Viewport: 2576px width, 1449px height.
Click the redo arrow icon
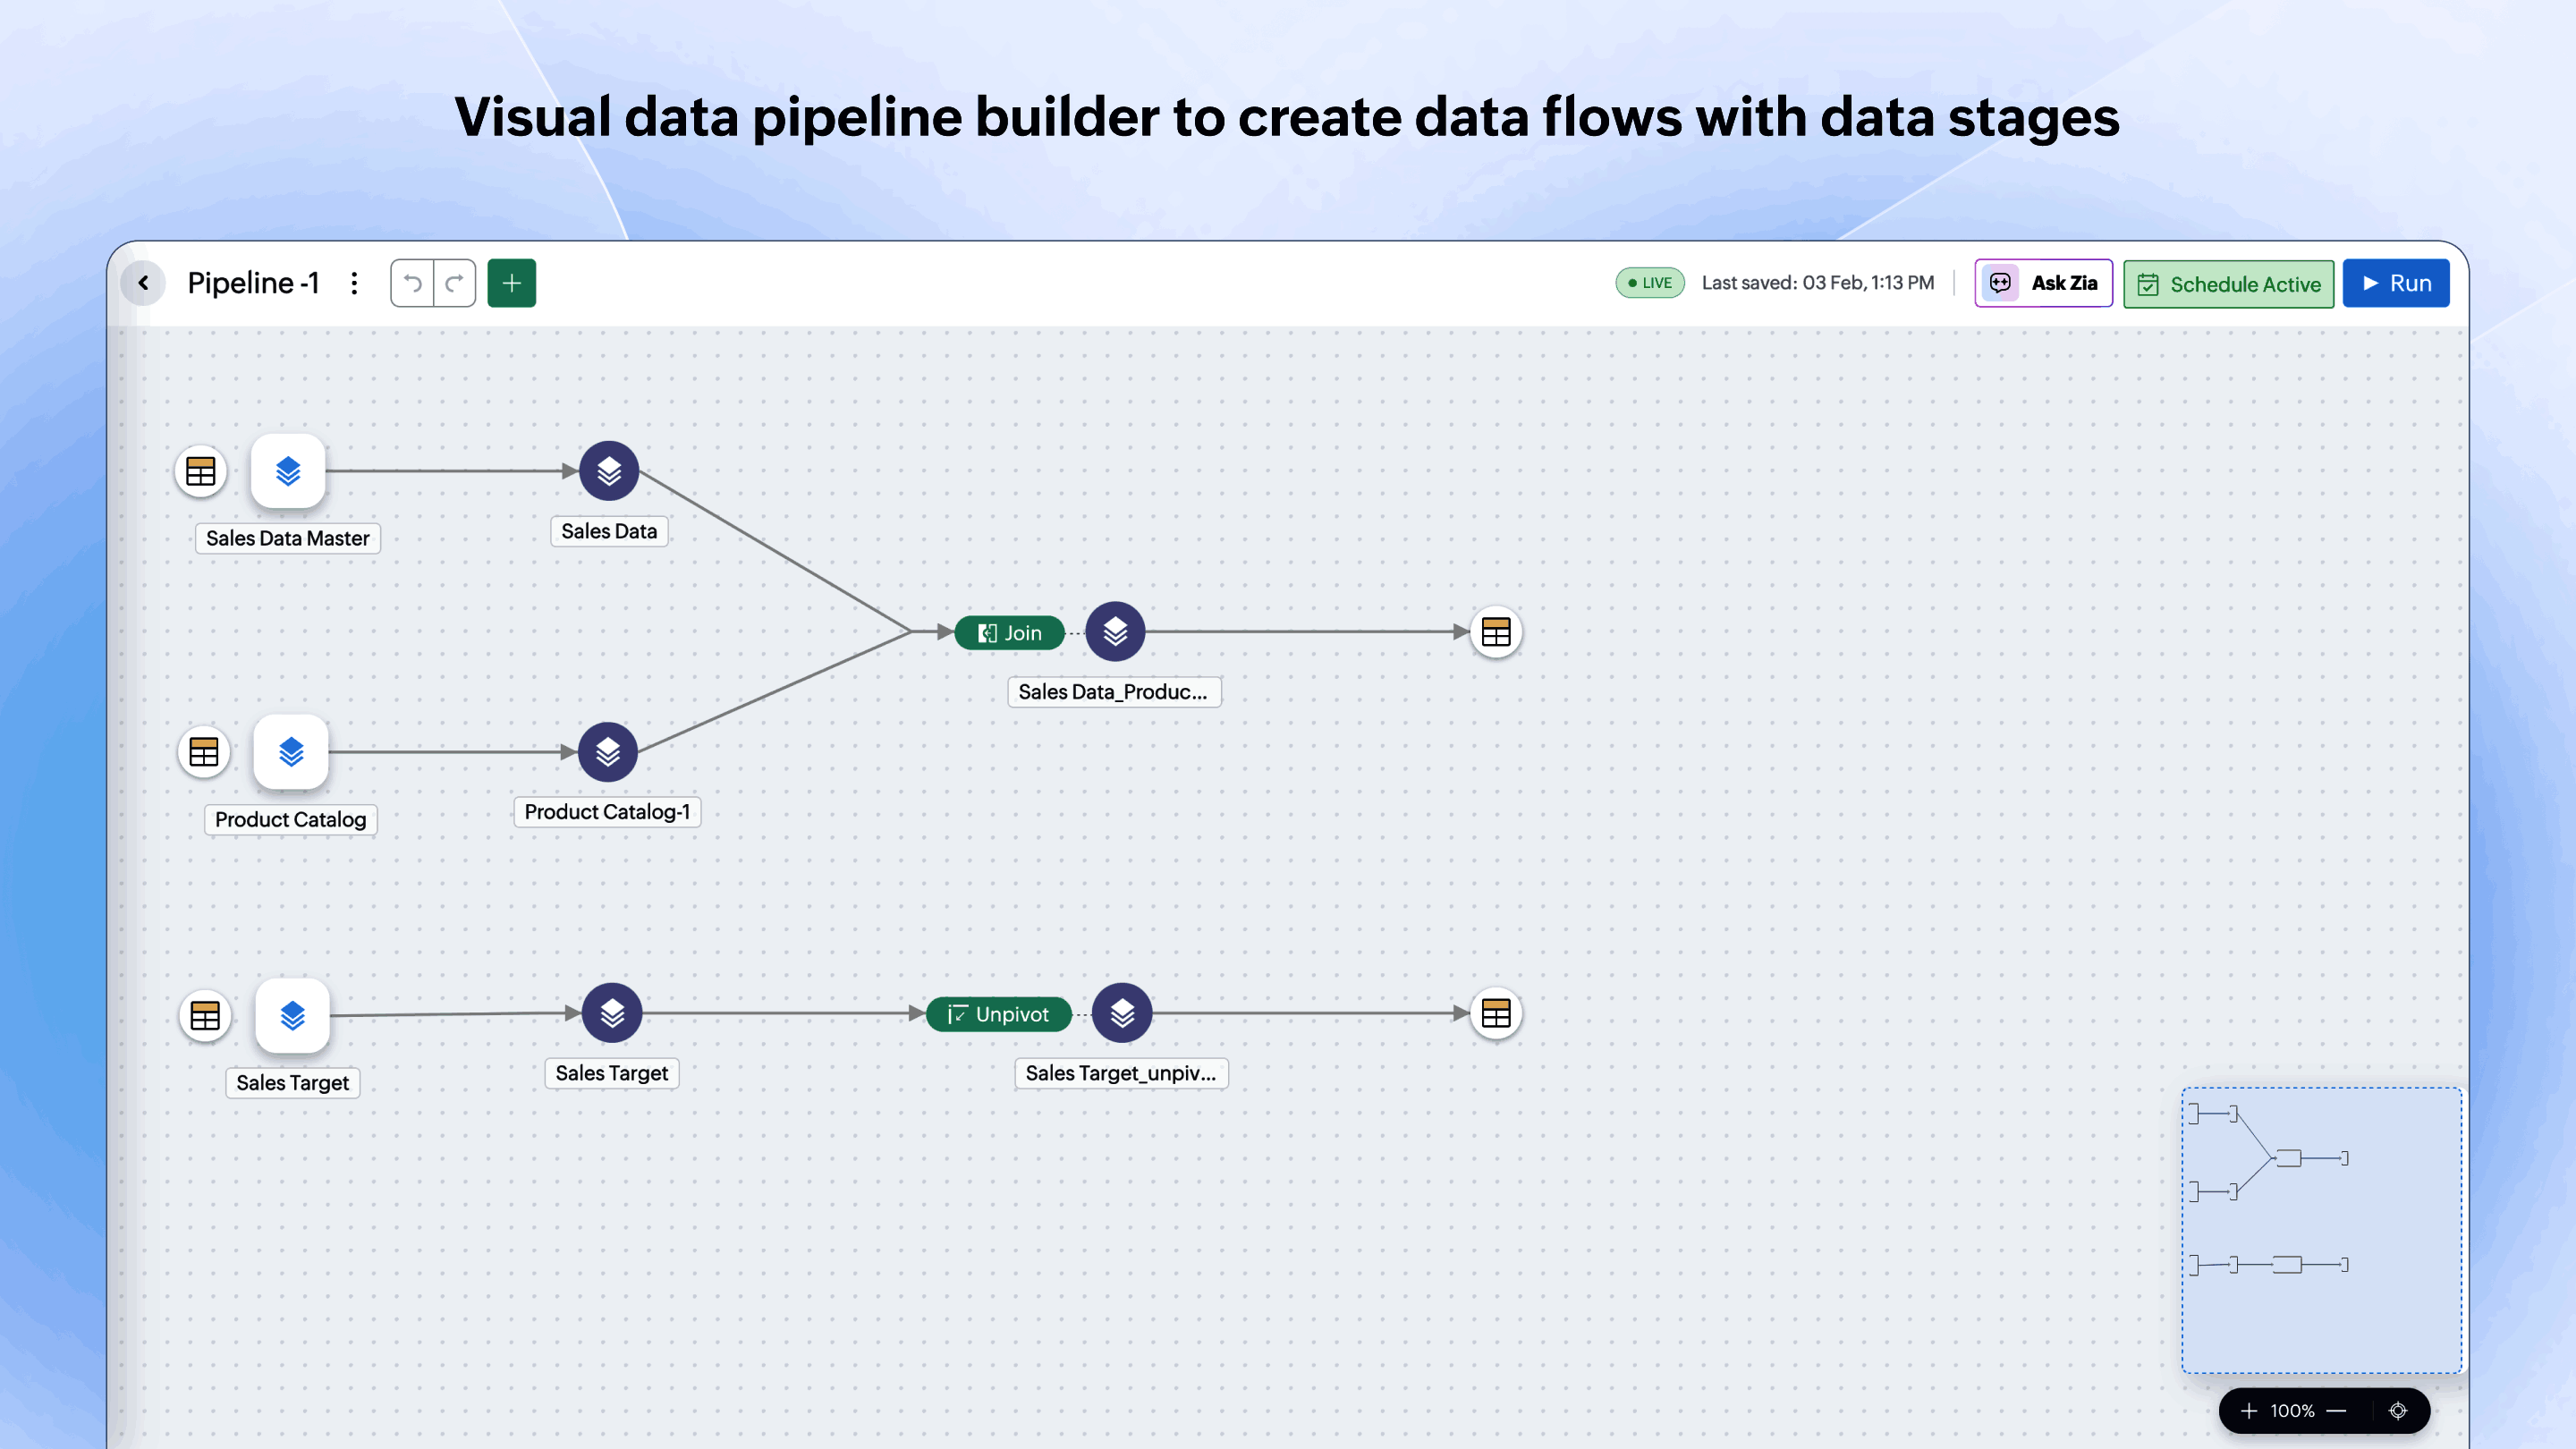[x=454, y=283]
